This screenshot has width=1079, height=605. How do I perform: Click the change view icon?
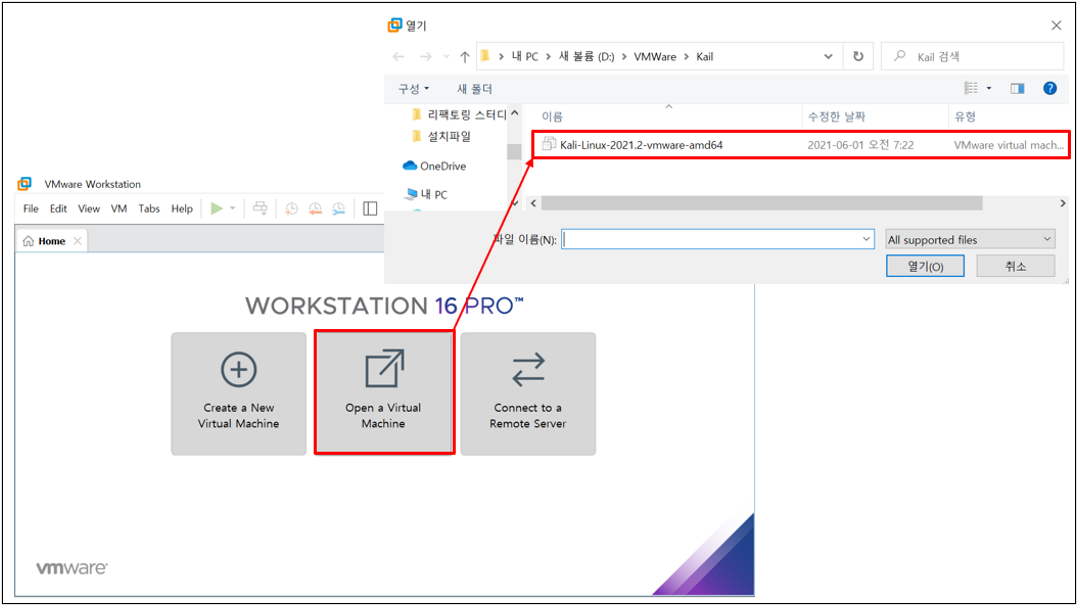(x=971, y=88)
